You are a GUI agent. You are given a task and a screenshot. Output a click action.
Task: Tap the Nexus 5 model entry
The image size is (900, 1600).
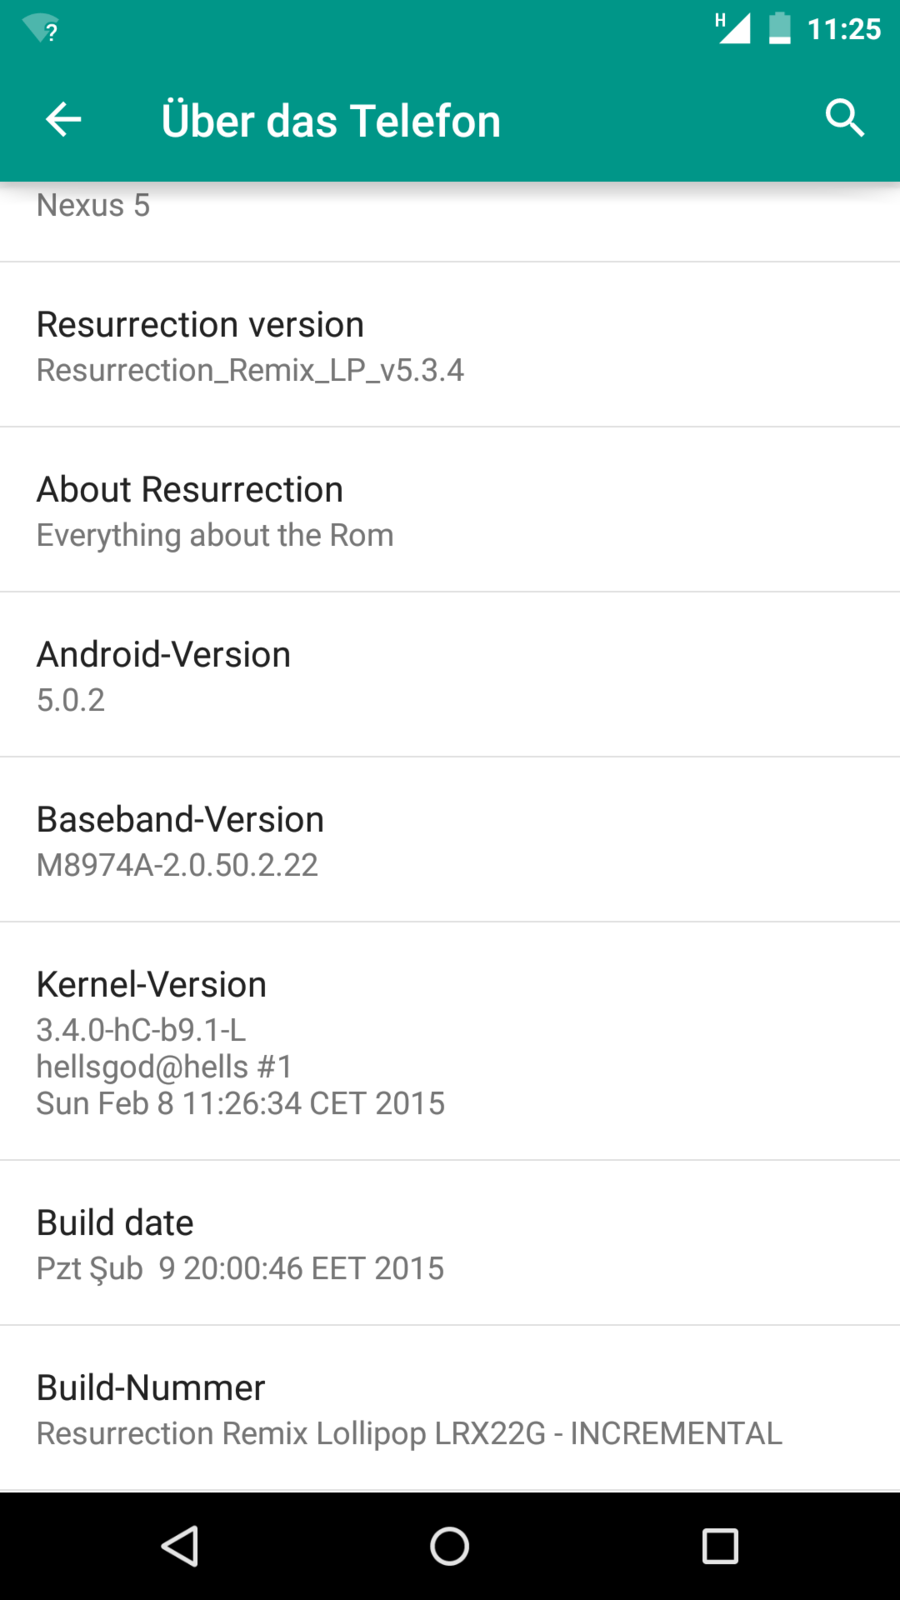pyautogui.click(x=93, y=206)
